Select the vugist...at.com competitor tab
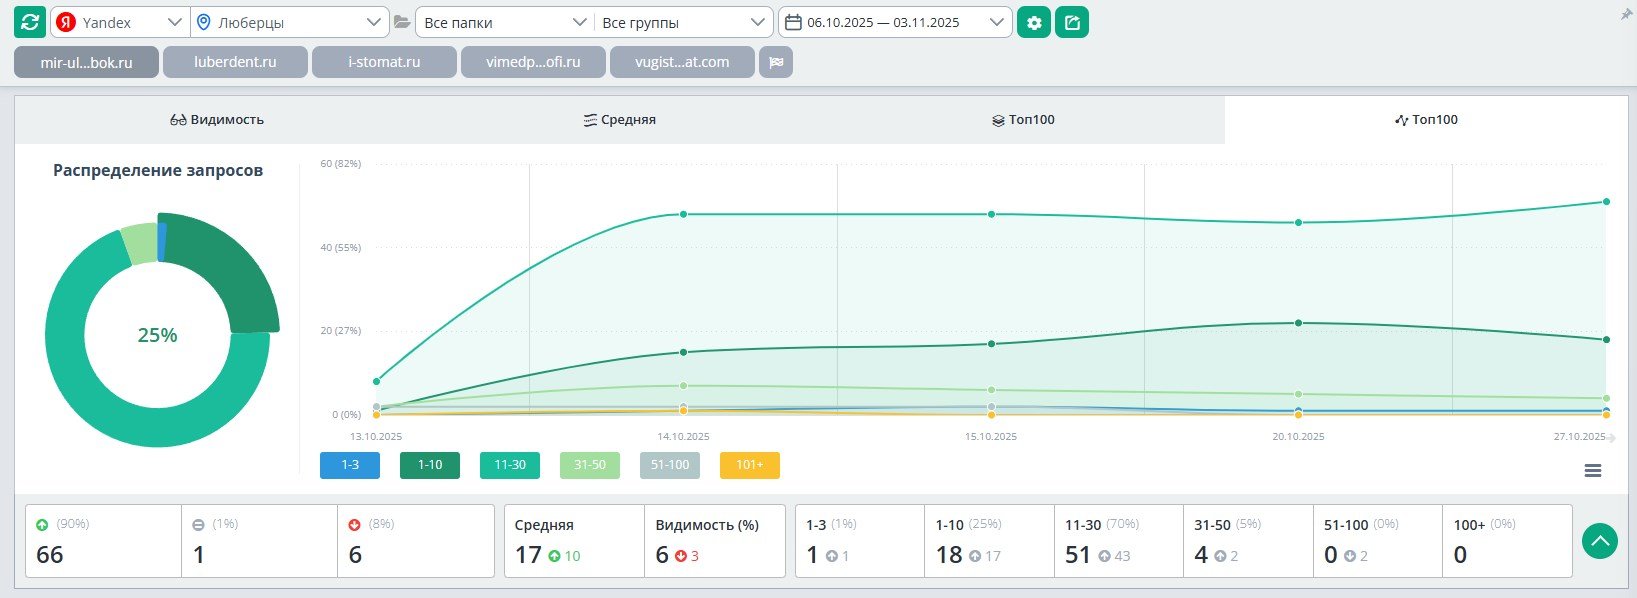Viewport: 1637px width, 598px height. tap(682, 62)
